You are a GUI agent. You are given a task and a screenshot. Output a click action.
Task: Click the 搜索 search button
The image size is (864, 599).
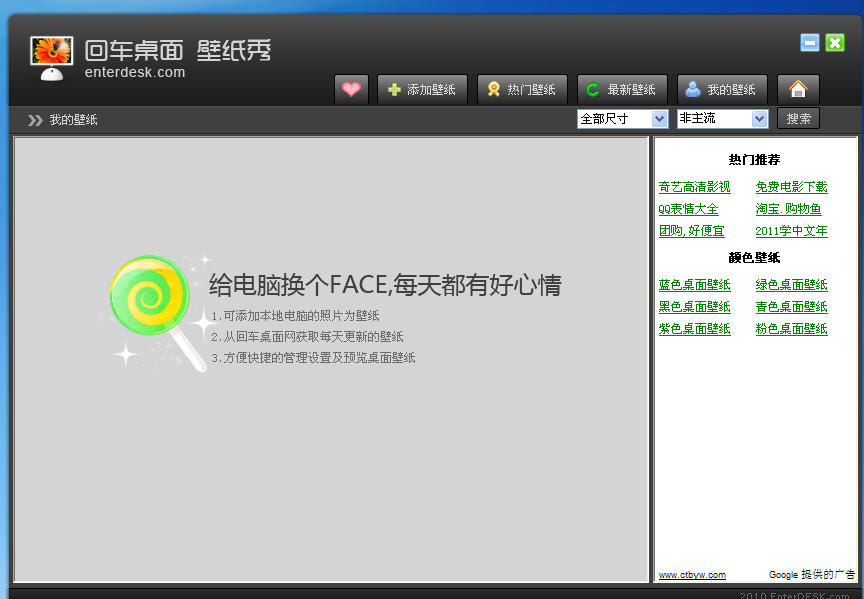coord(798,118)
